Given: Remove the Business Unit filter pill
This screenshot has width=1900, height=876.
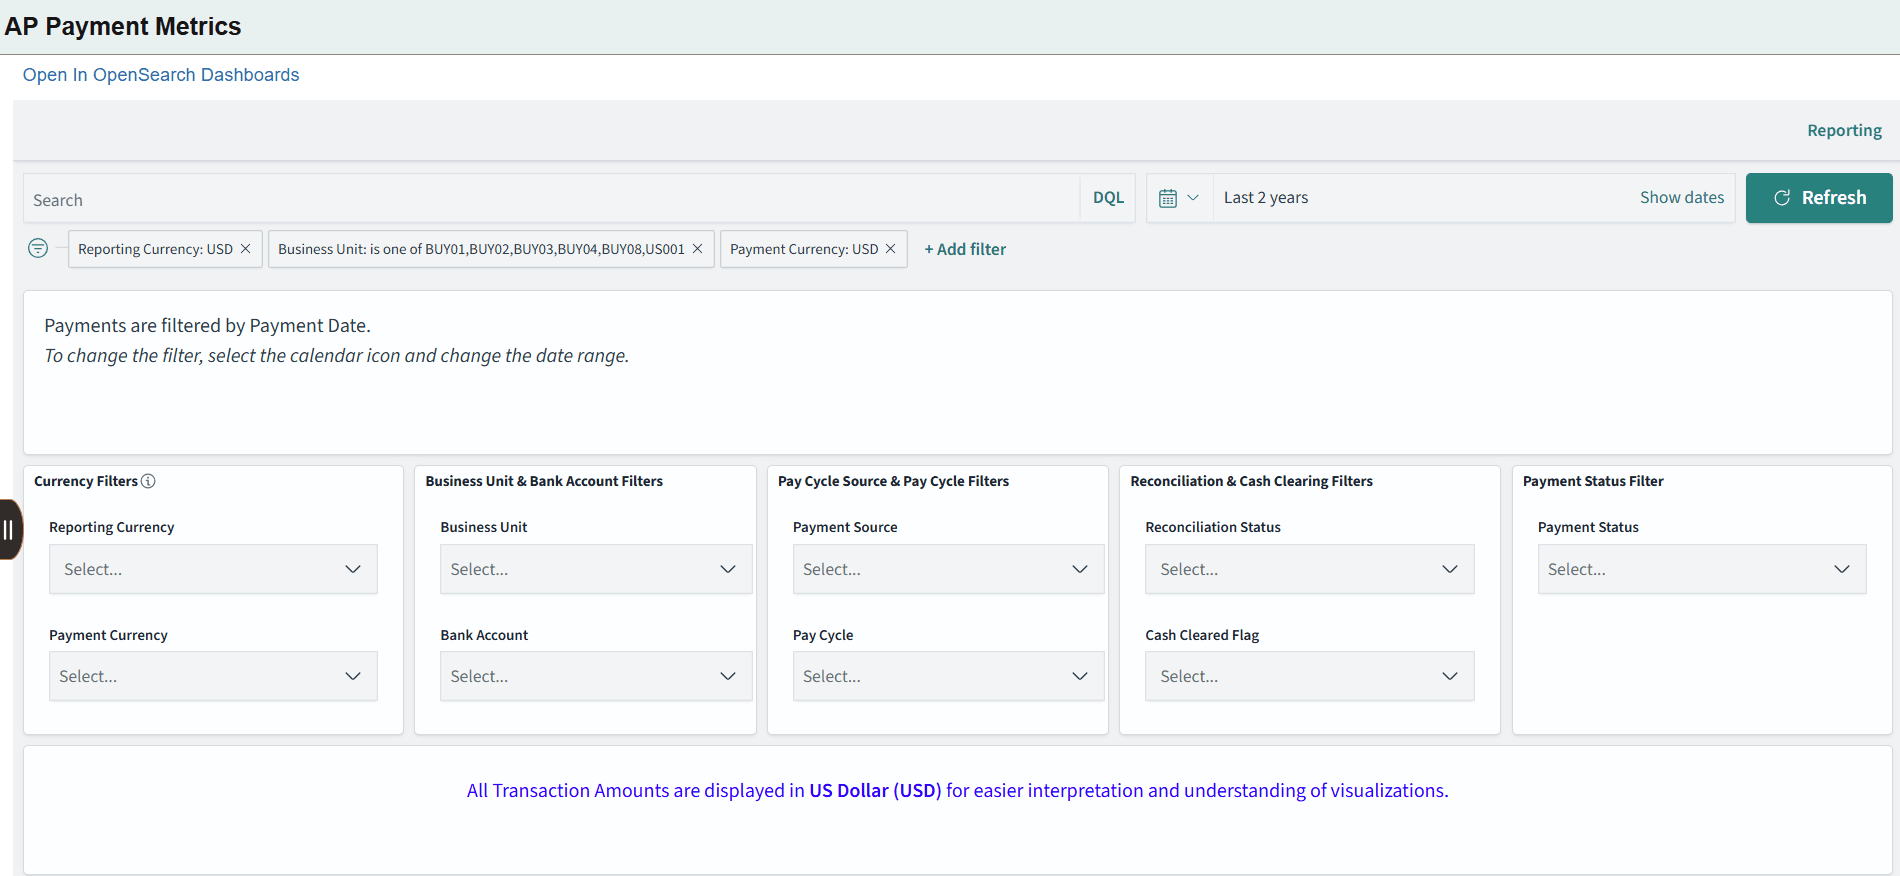Looking at the screenshot, I should [697, 249].
